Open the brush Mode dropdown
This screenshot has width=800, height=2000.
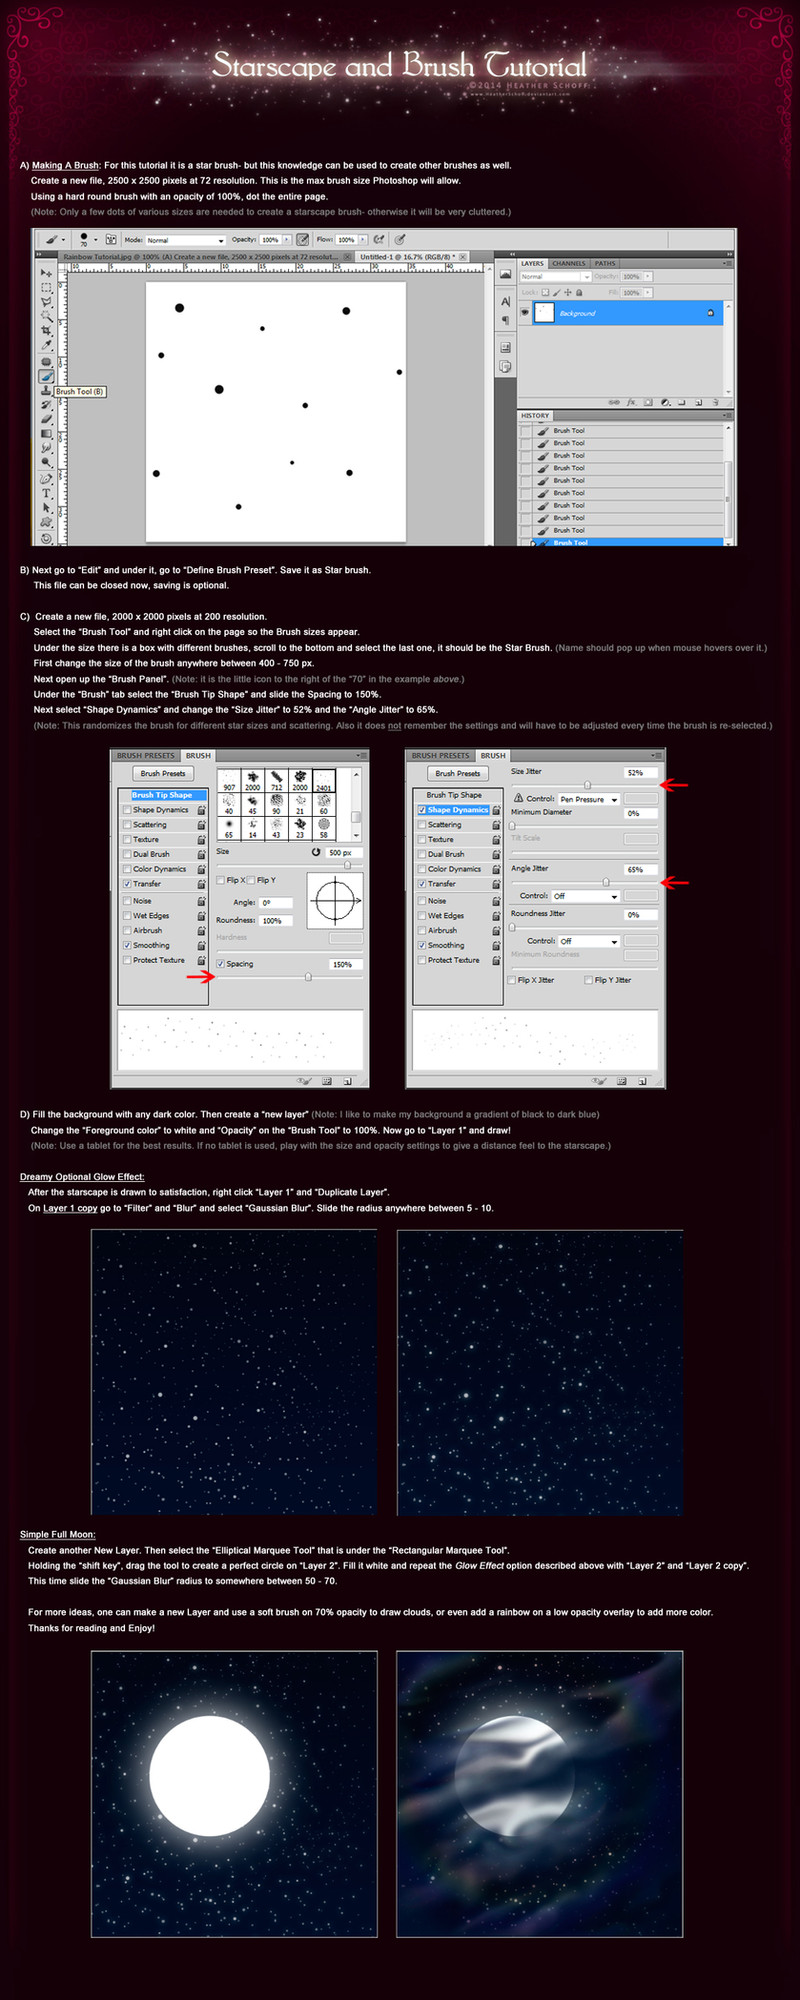point(185,240)
